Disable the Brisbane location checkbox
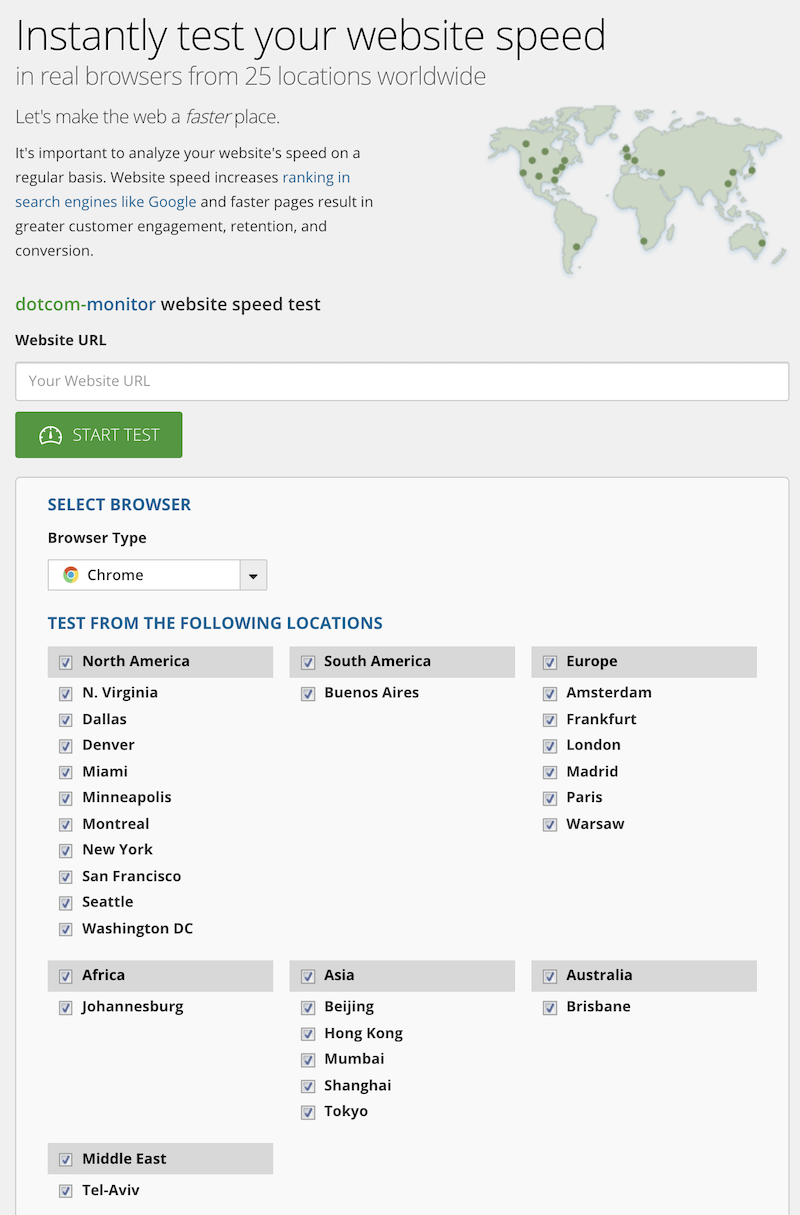Image resolution: width=800 pixels, height=1215 pixels. point(550,1007)
